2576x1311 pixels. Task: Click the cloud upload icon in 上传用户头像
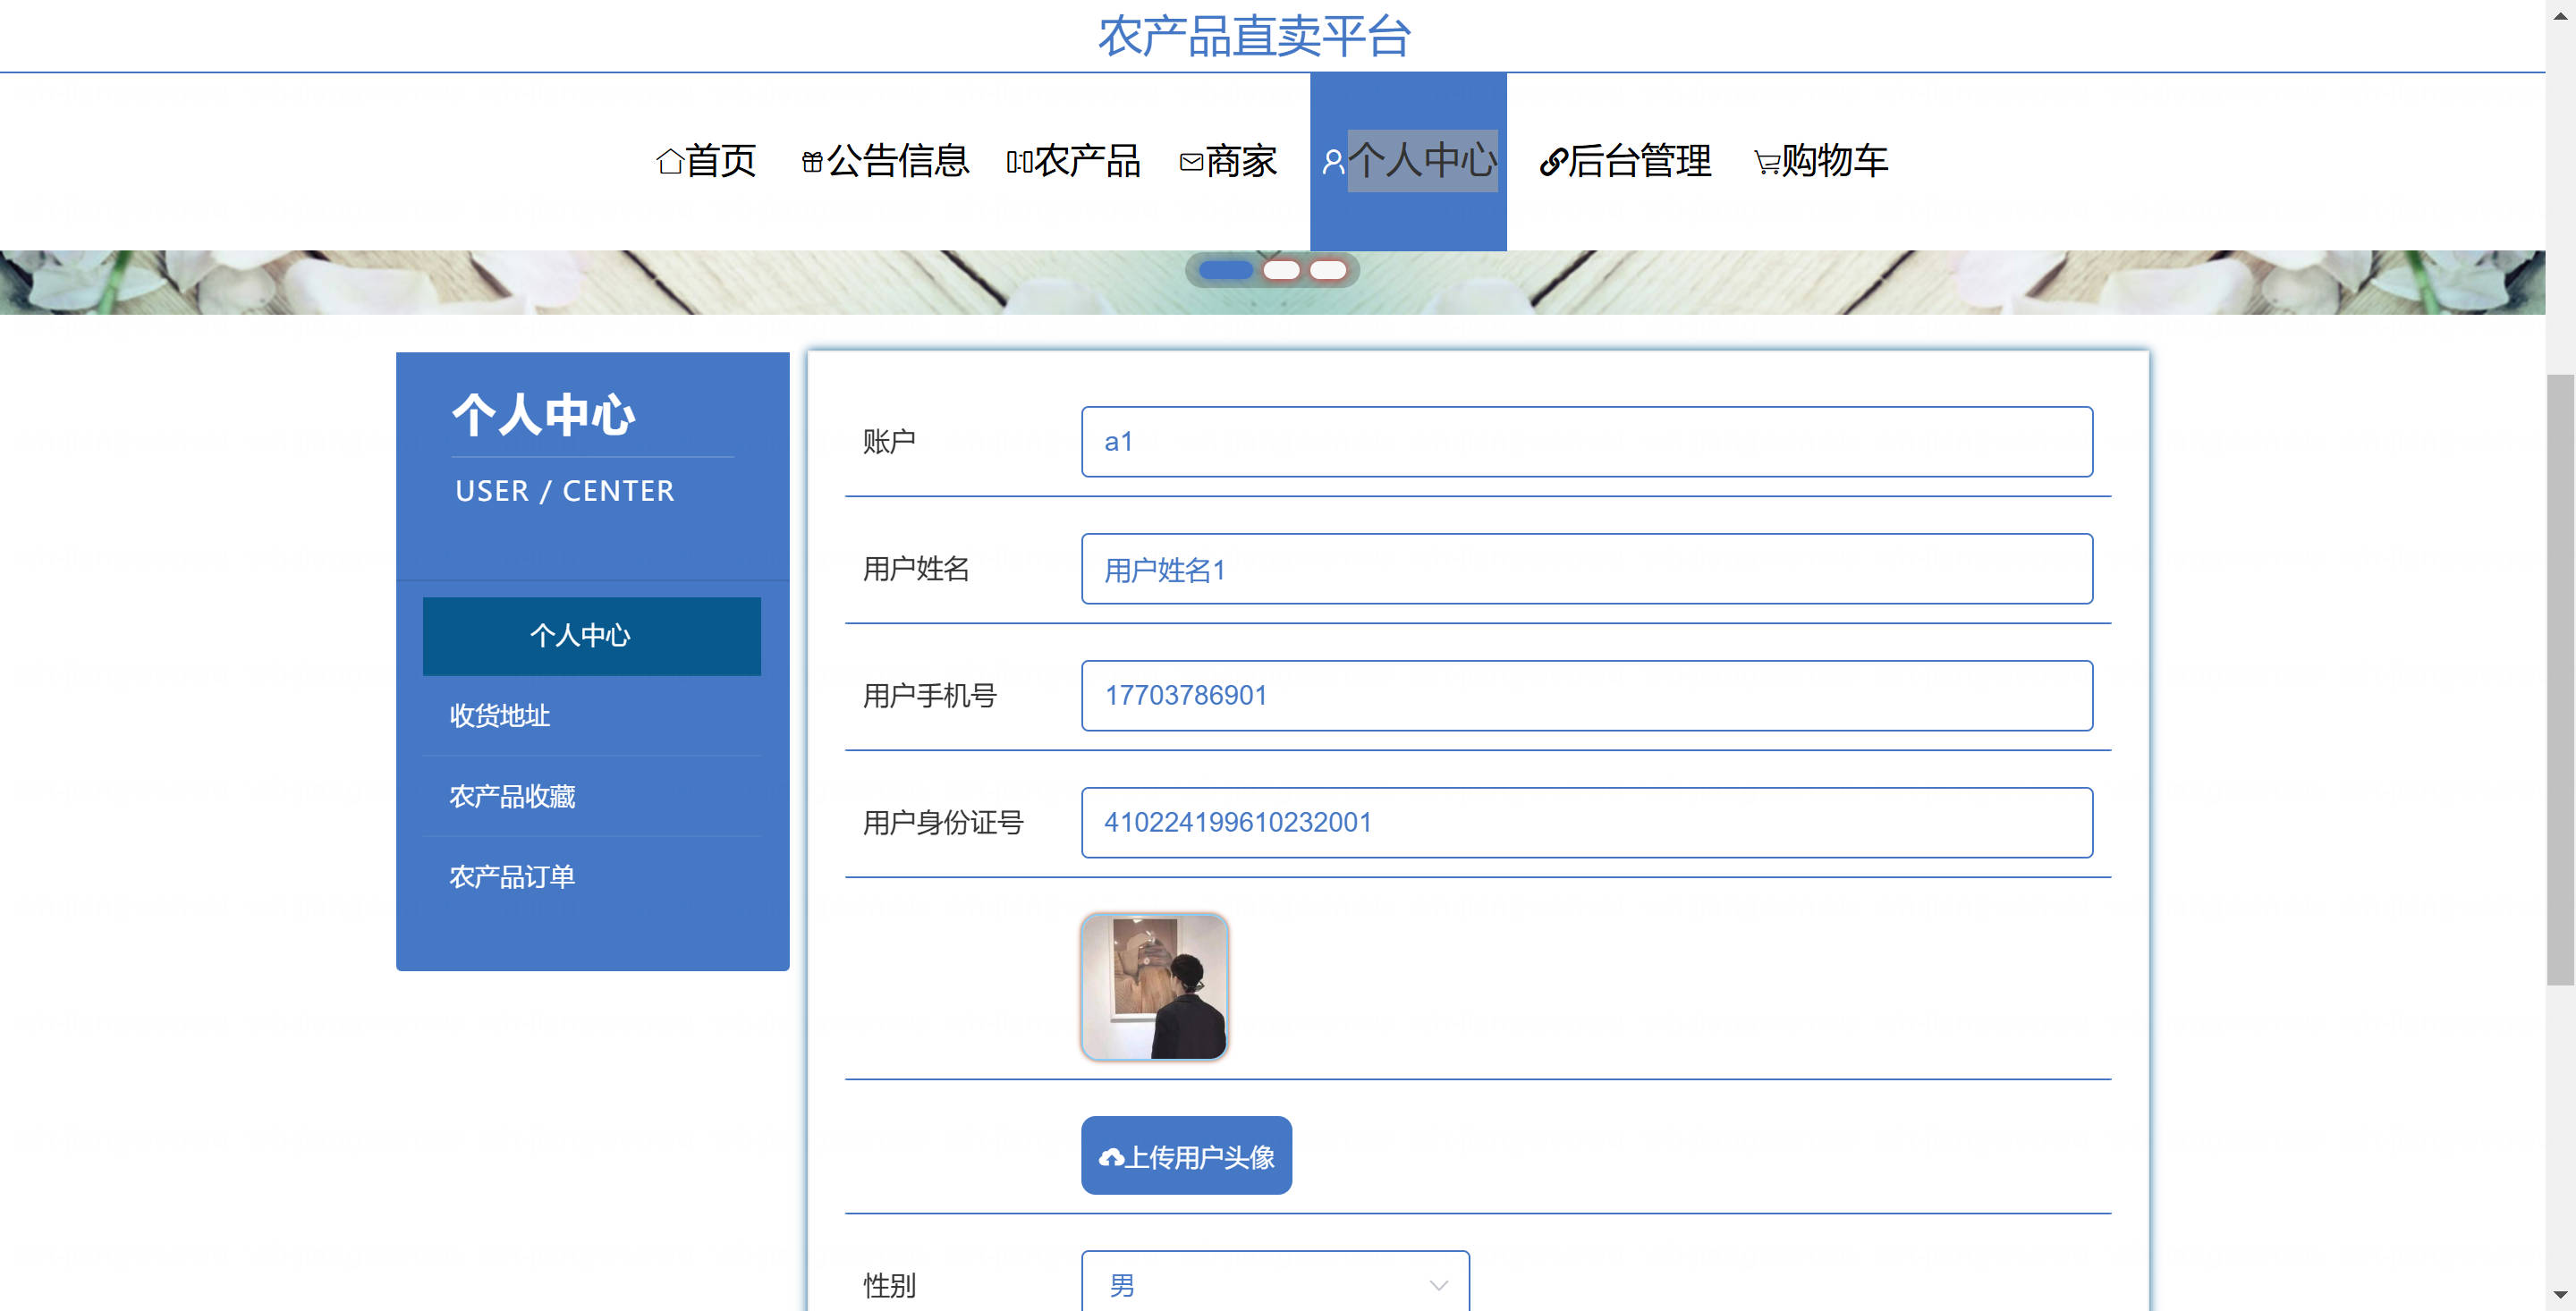pyautogui.click(x=1111, y=1157)
